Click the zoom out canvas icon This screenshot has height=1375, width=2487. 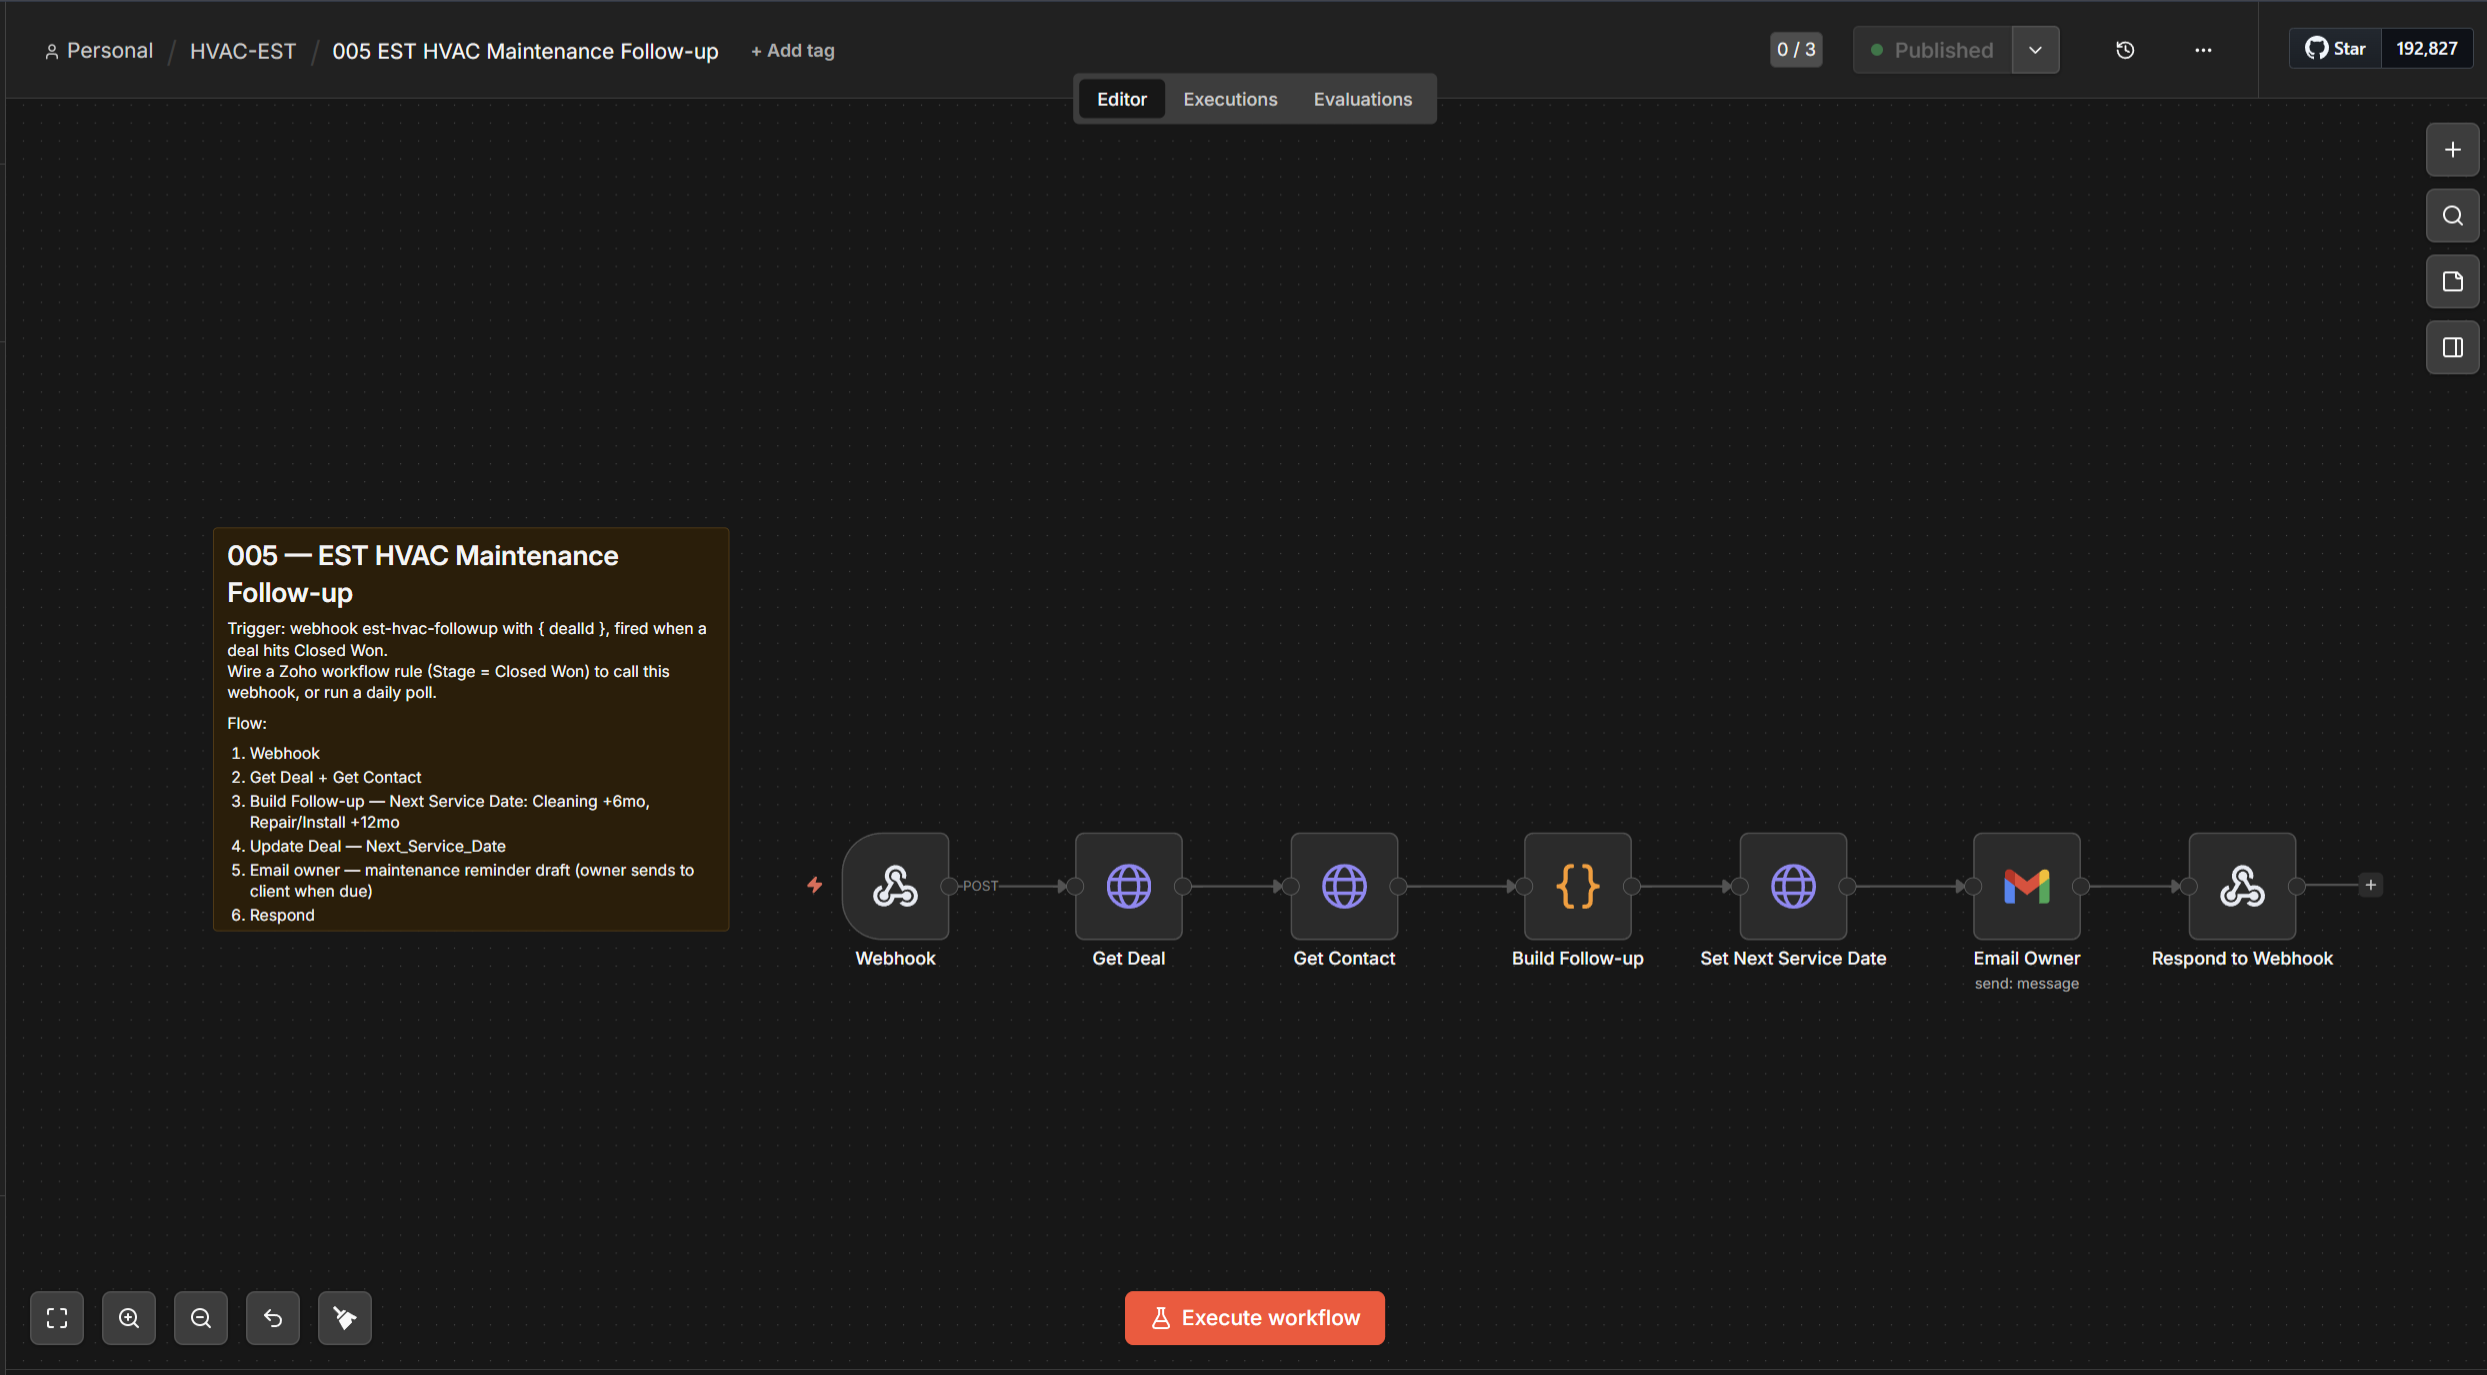click(x=201, y=1318)
